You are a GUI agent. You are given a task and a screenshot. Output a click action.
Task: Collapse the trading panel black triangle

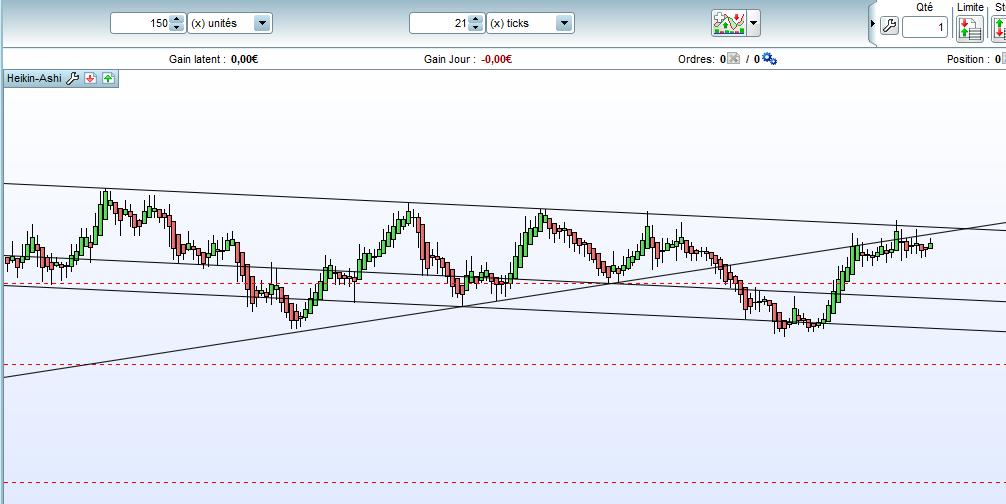pyautogui.click(x=873, y=24)
